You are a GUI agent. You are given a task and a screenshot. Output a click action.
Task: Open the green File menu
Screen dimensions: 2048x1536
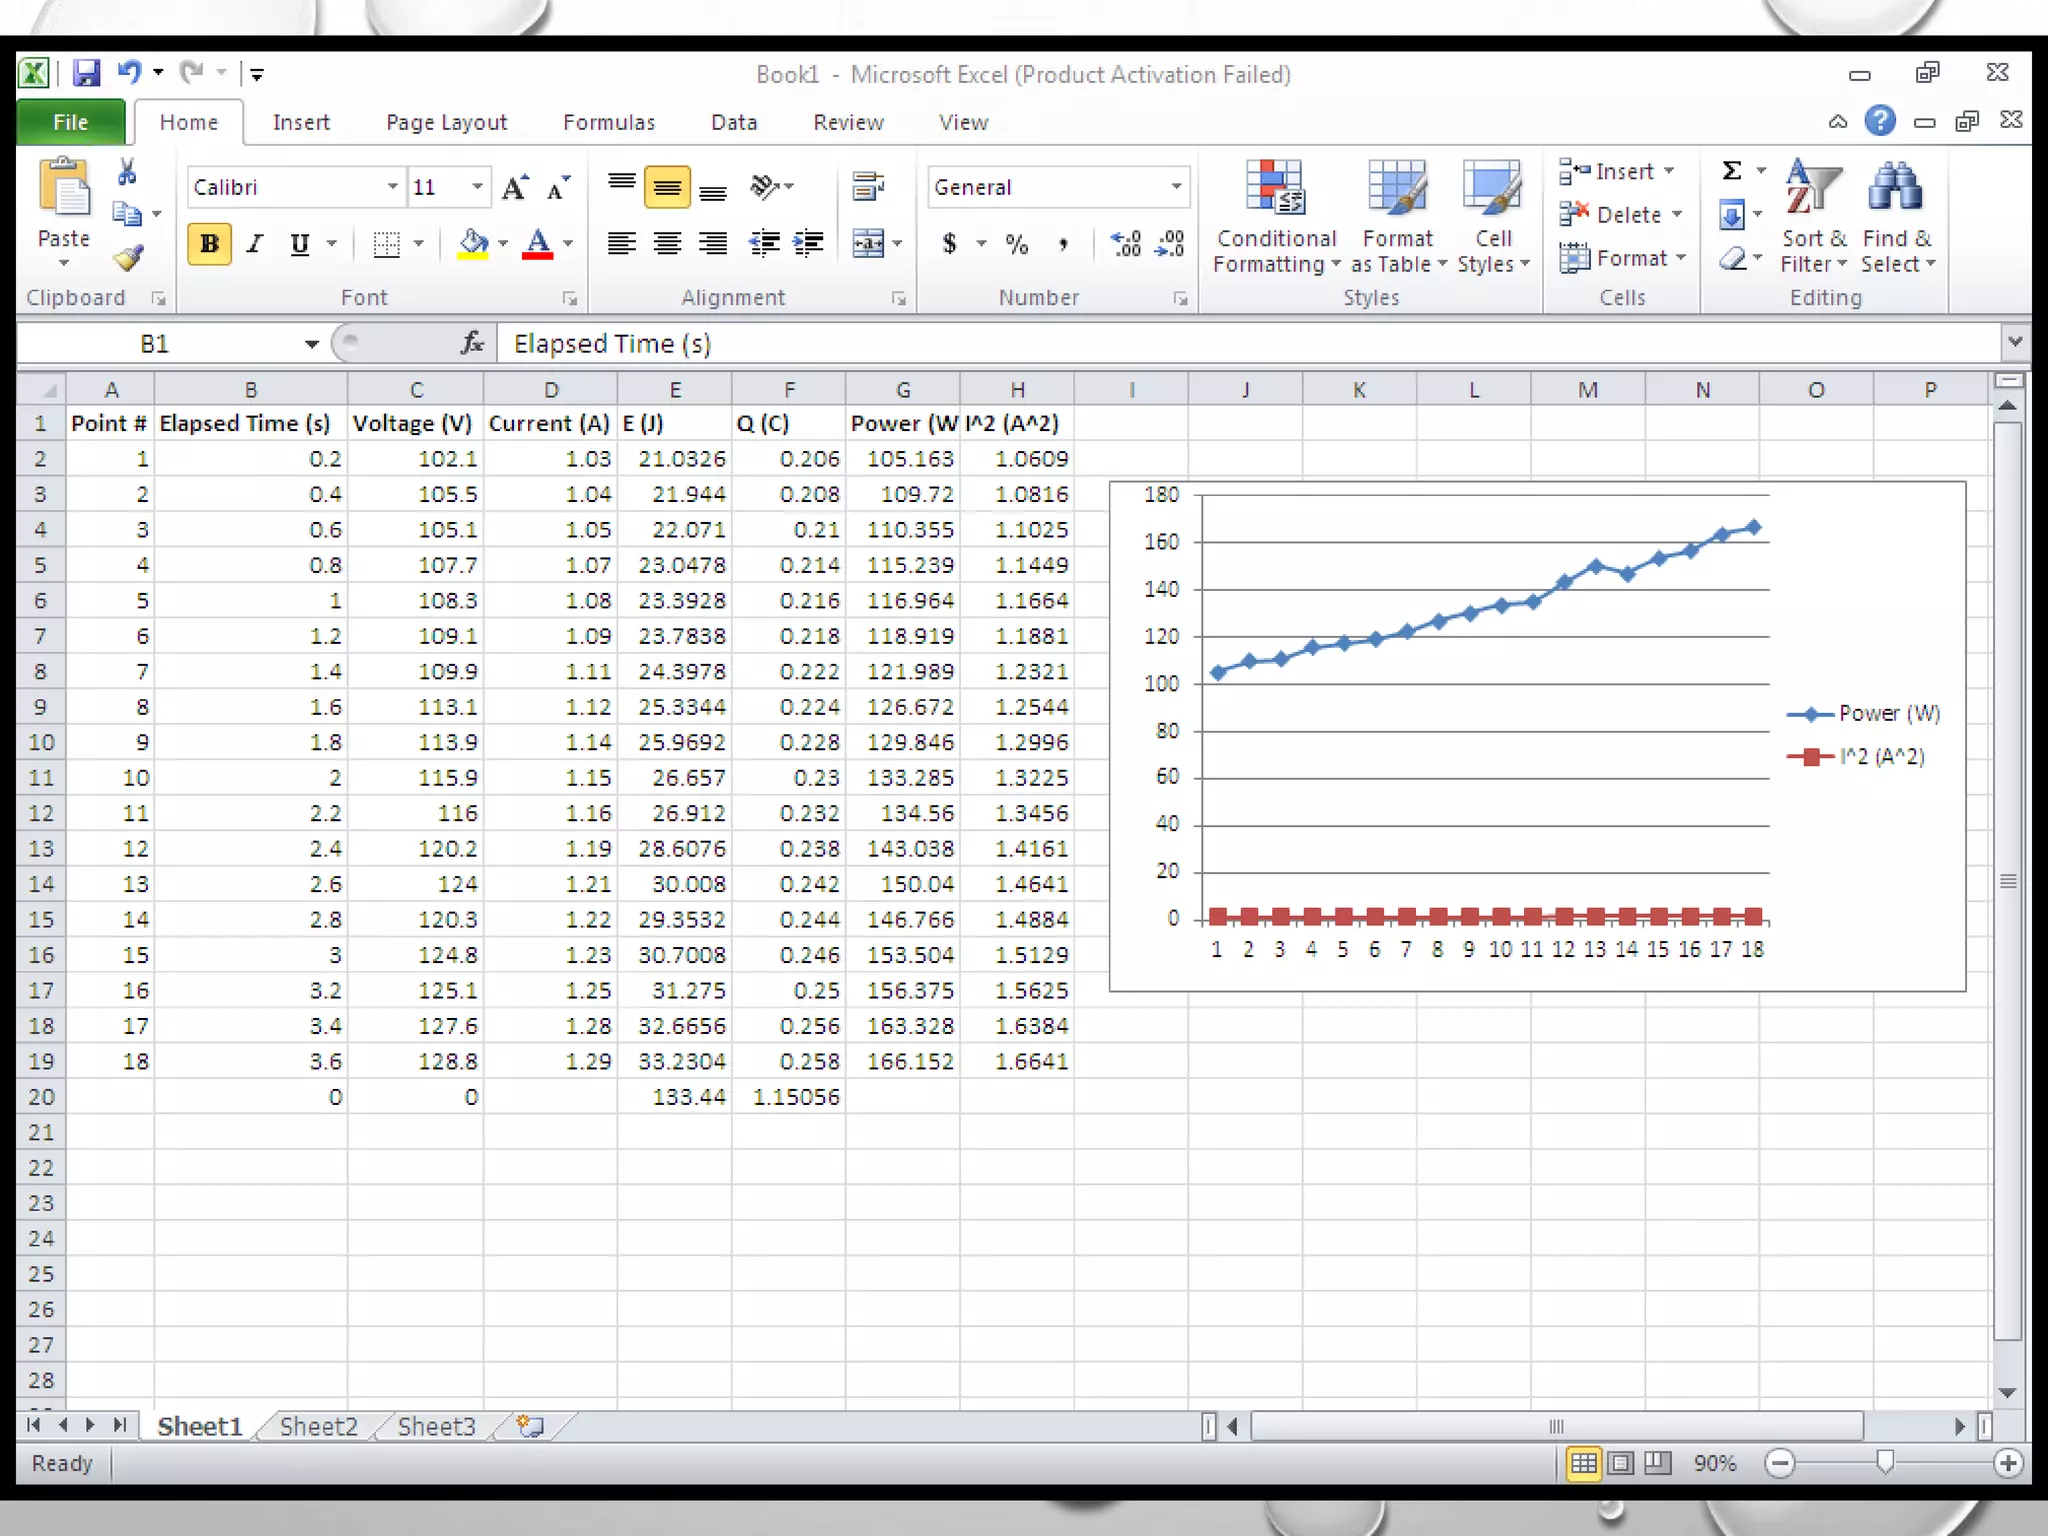[70, 122]
